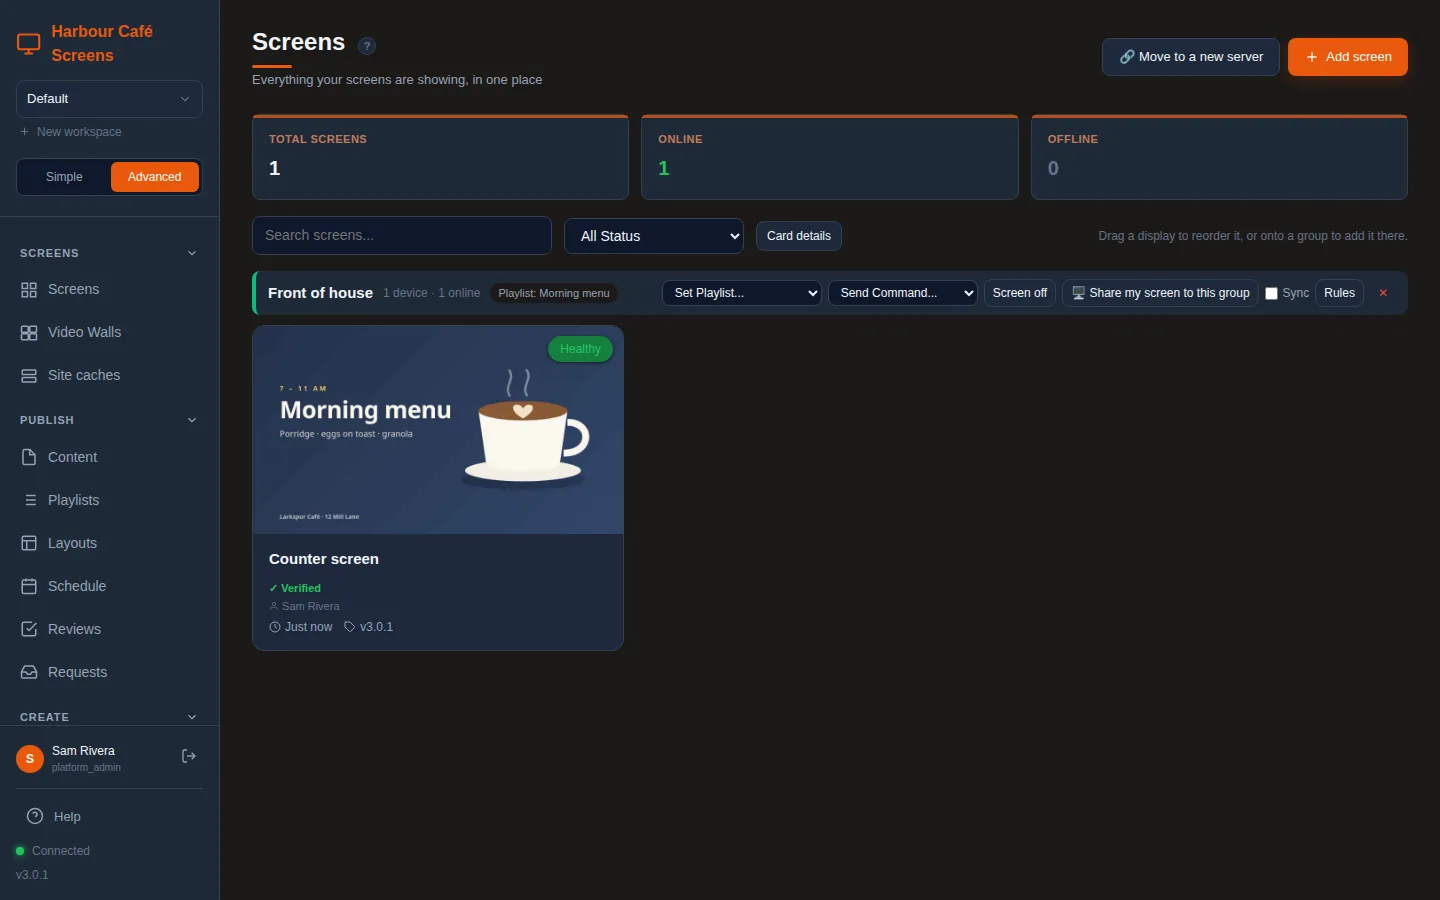1440x900 pixels.
Task: Click the TOTAL SCREENS stat card
Action: 440,157
